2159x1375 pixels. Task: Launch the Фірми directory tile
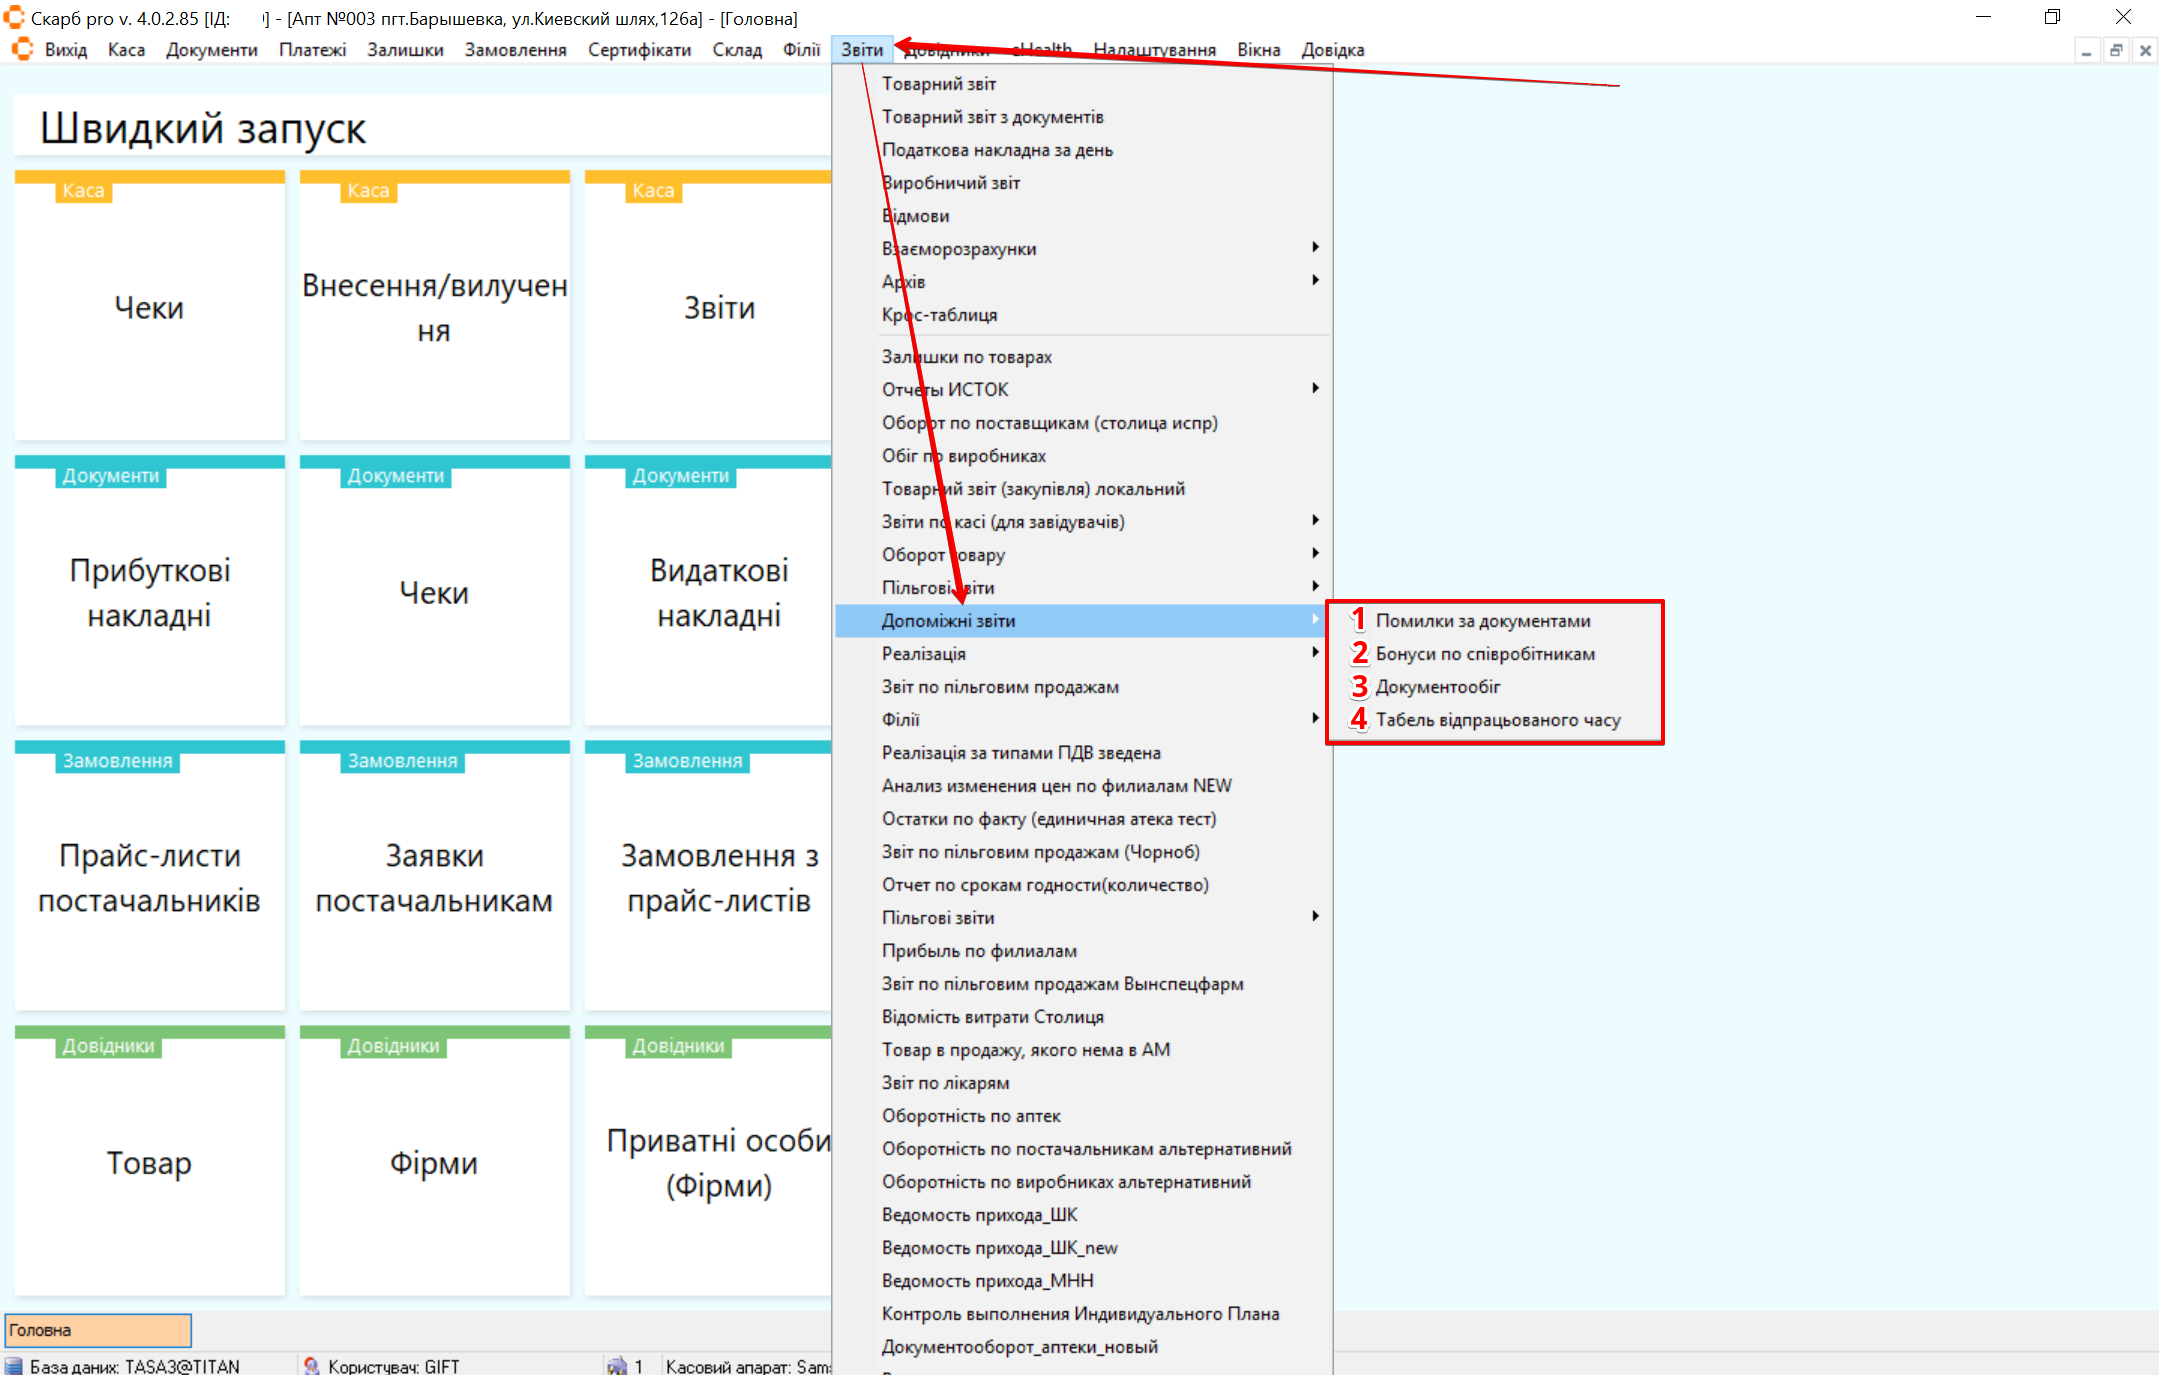[434, 1162]
